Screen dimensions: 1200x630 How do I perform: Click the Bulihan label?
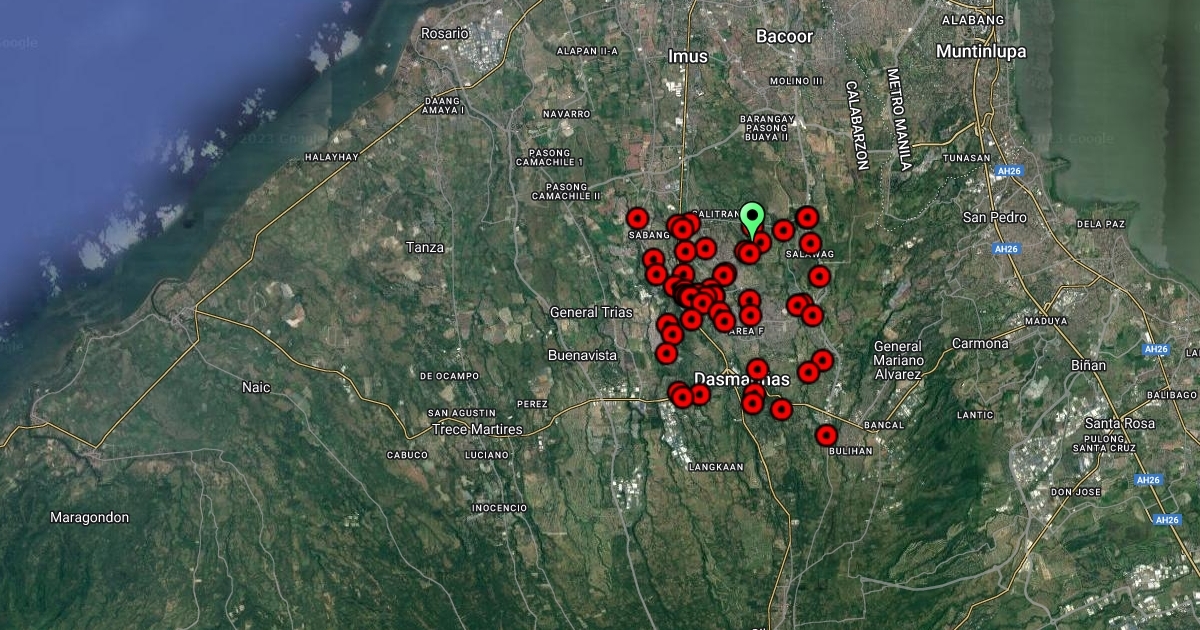pyautogui.click(x=851, y=451)
